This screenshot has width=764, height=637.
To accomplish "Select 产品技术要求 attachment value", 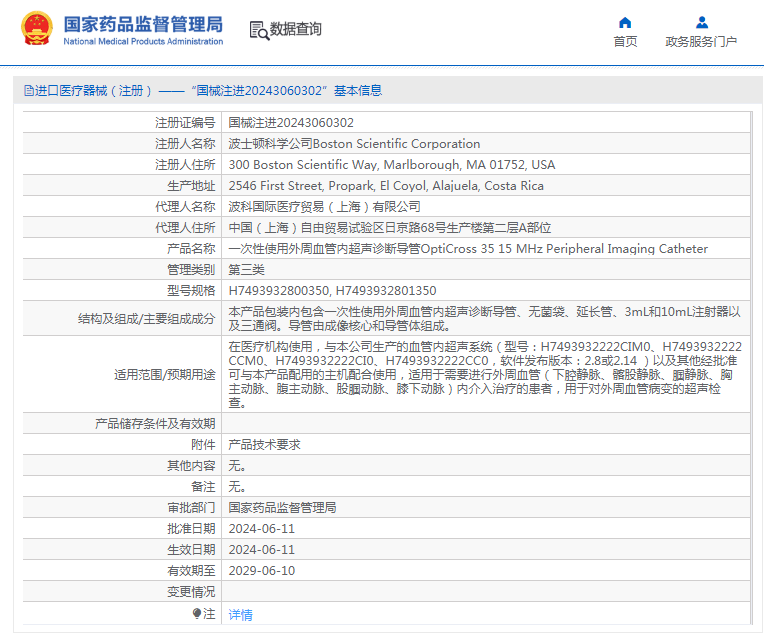I will click(265, 444).
